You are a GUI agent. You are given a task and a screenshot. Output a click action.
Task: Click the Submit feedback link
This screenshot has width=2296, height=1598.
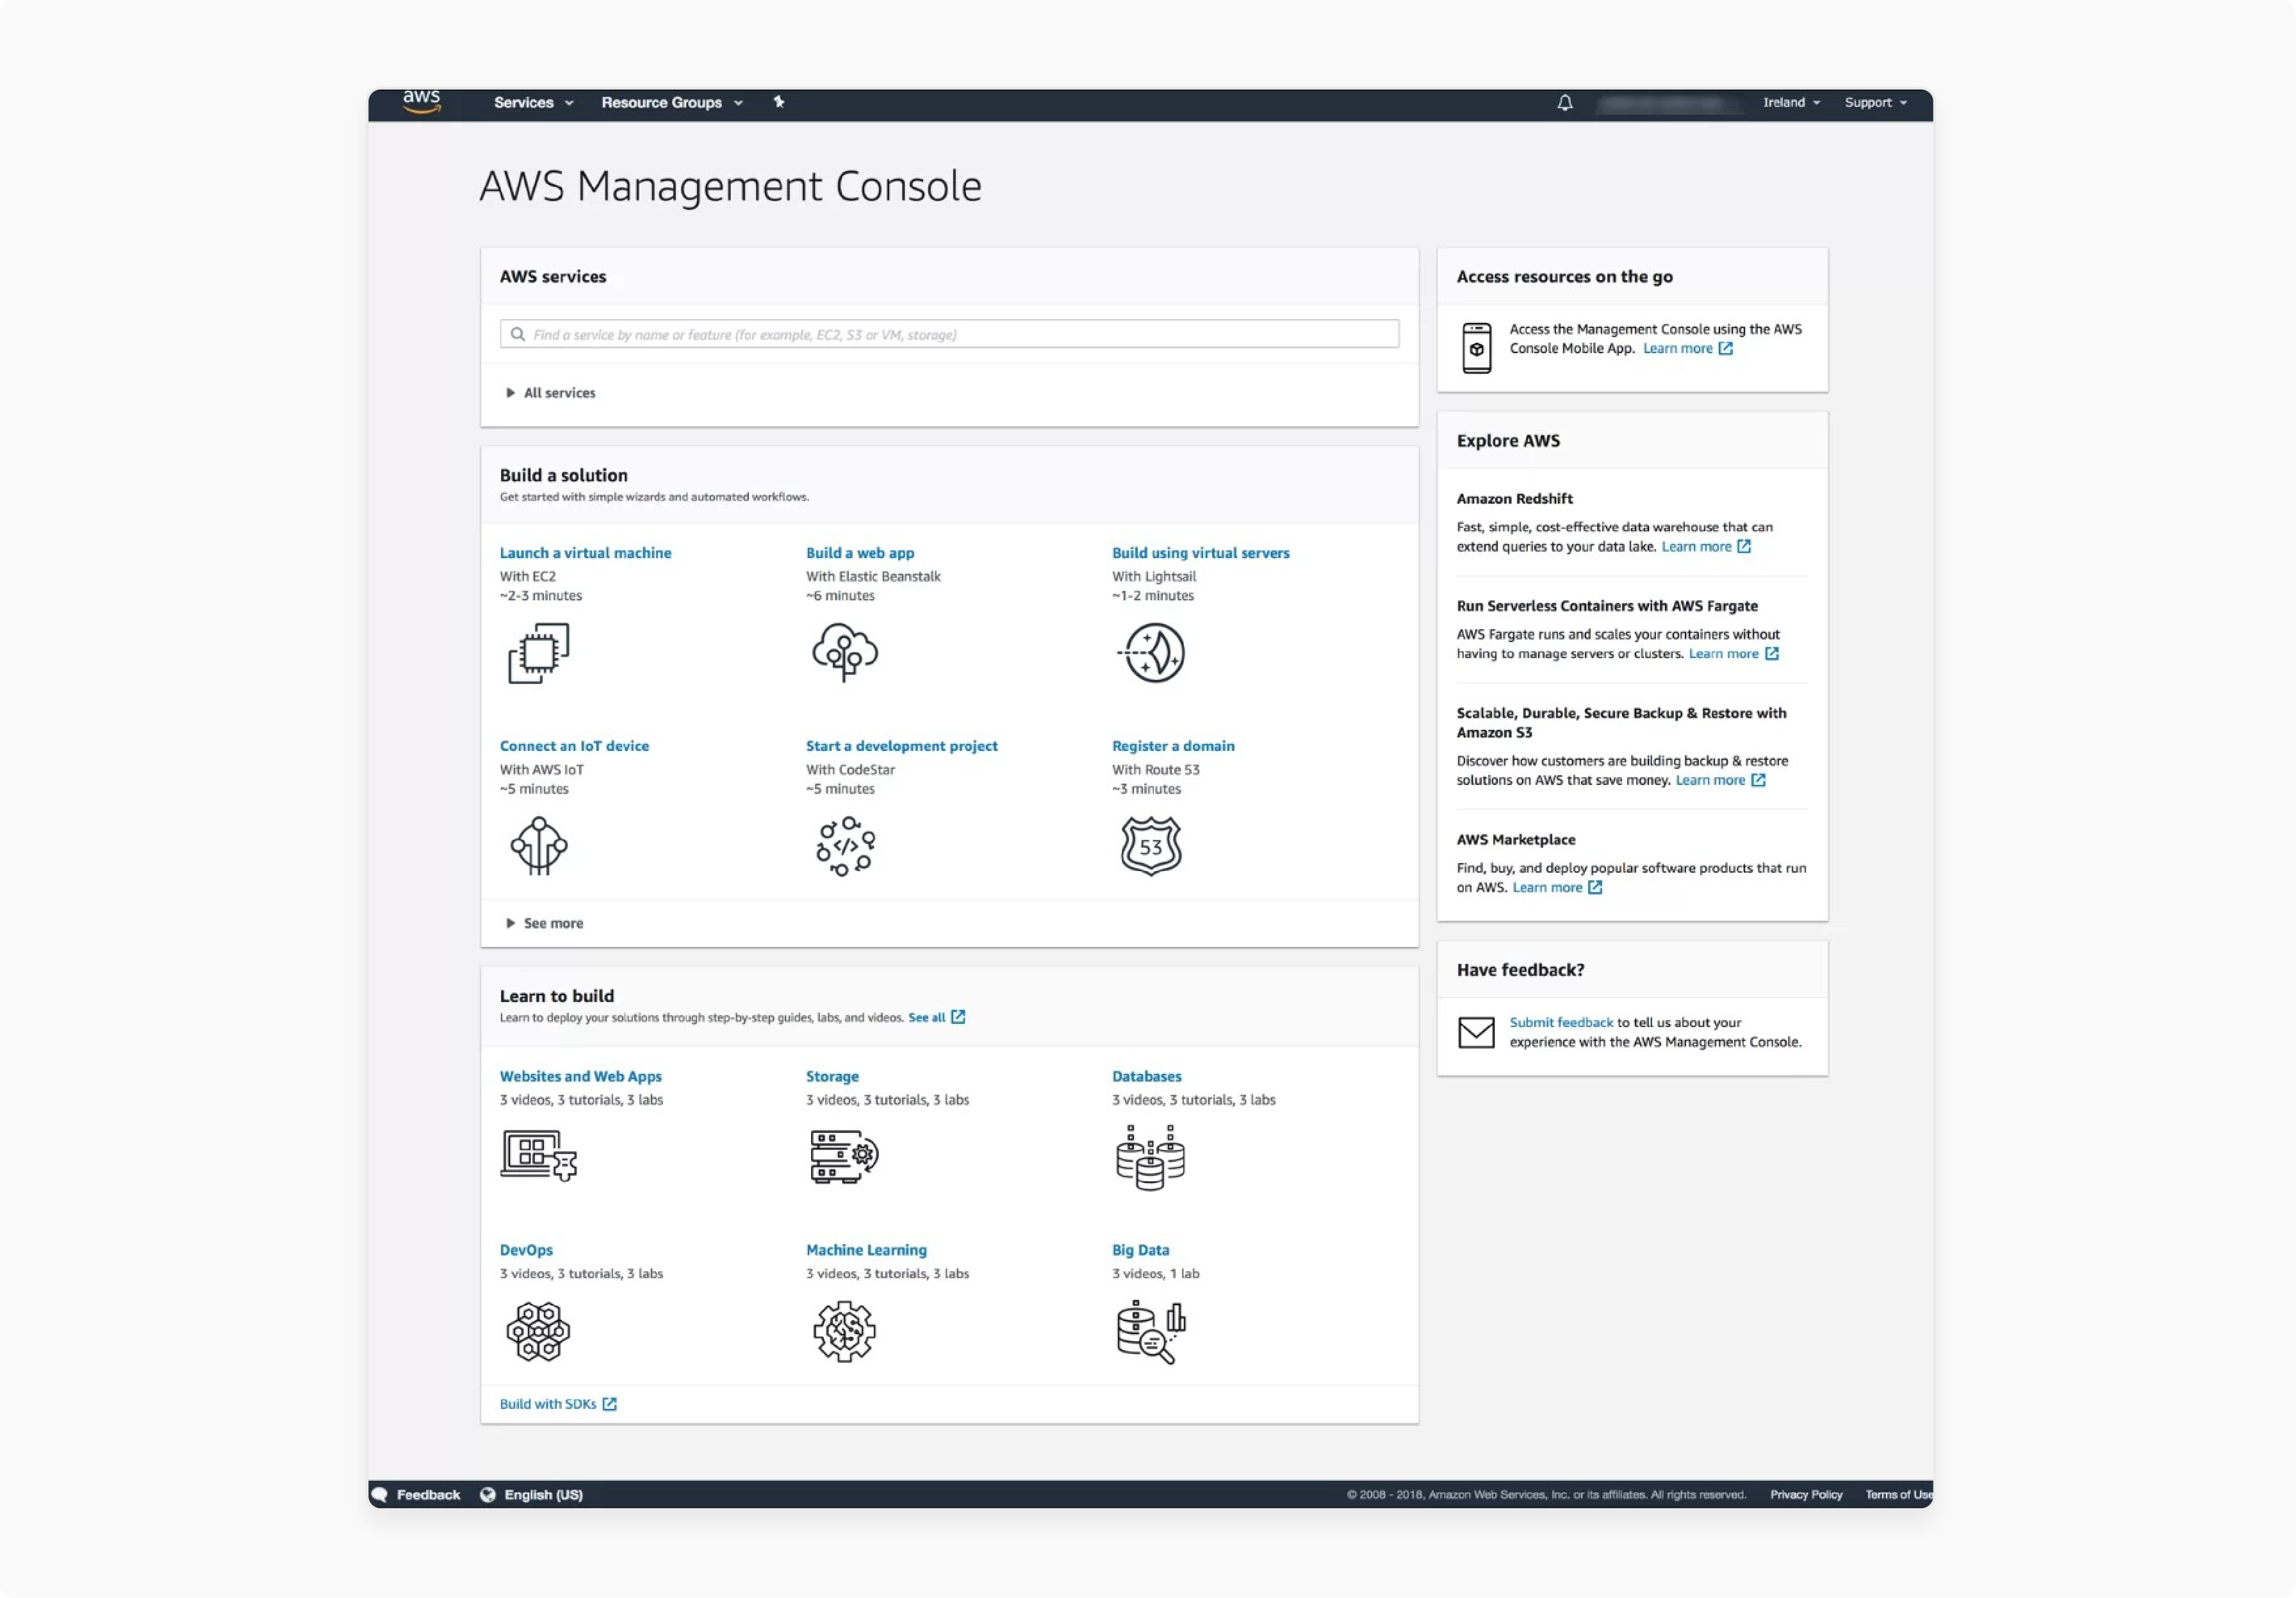1562,1022
